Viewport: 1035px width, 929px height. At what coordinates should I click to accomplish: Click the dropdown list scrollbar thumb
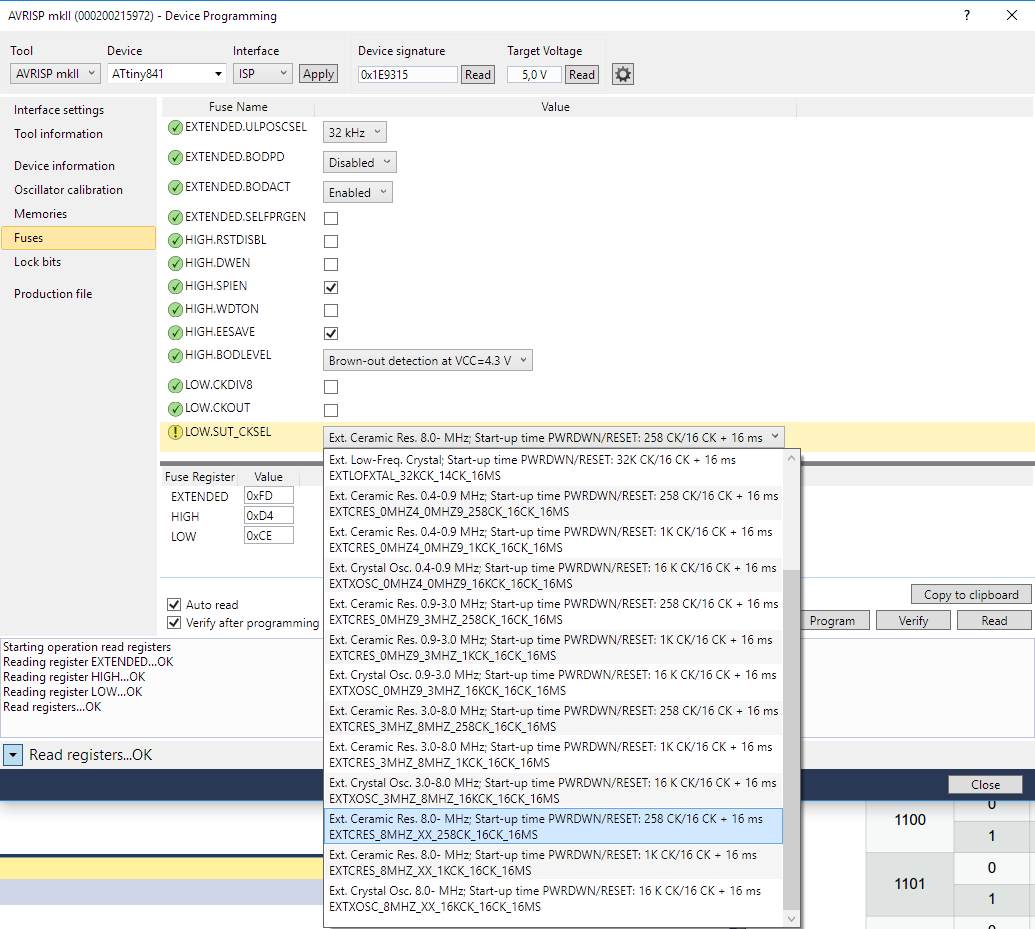click(791, 740)
